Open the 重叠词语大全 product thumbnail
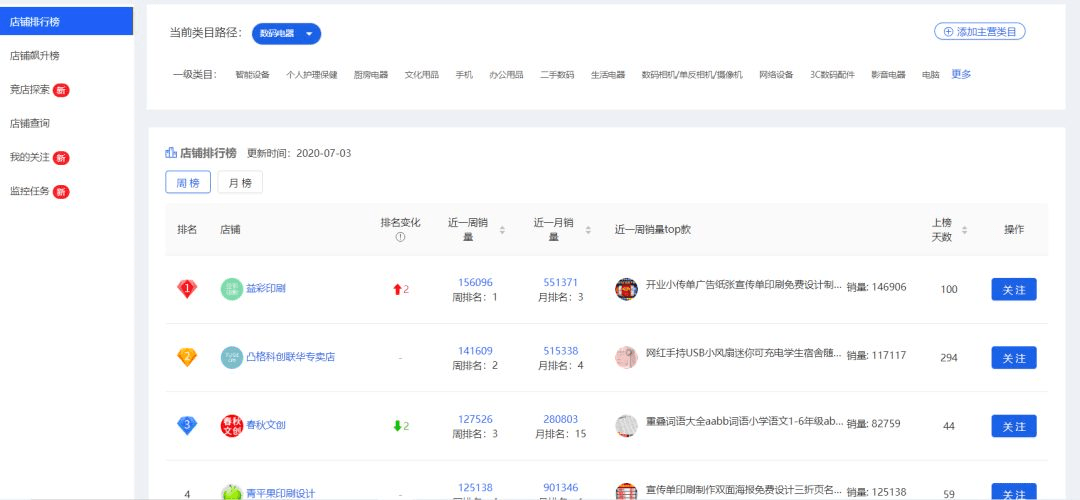The image size is (1080, 500). coord(626,425)
